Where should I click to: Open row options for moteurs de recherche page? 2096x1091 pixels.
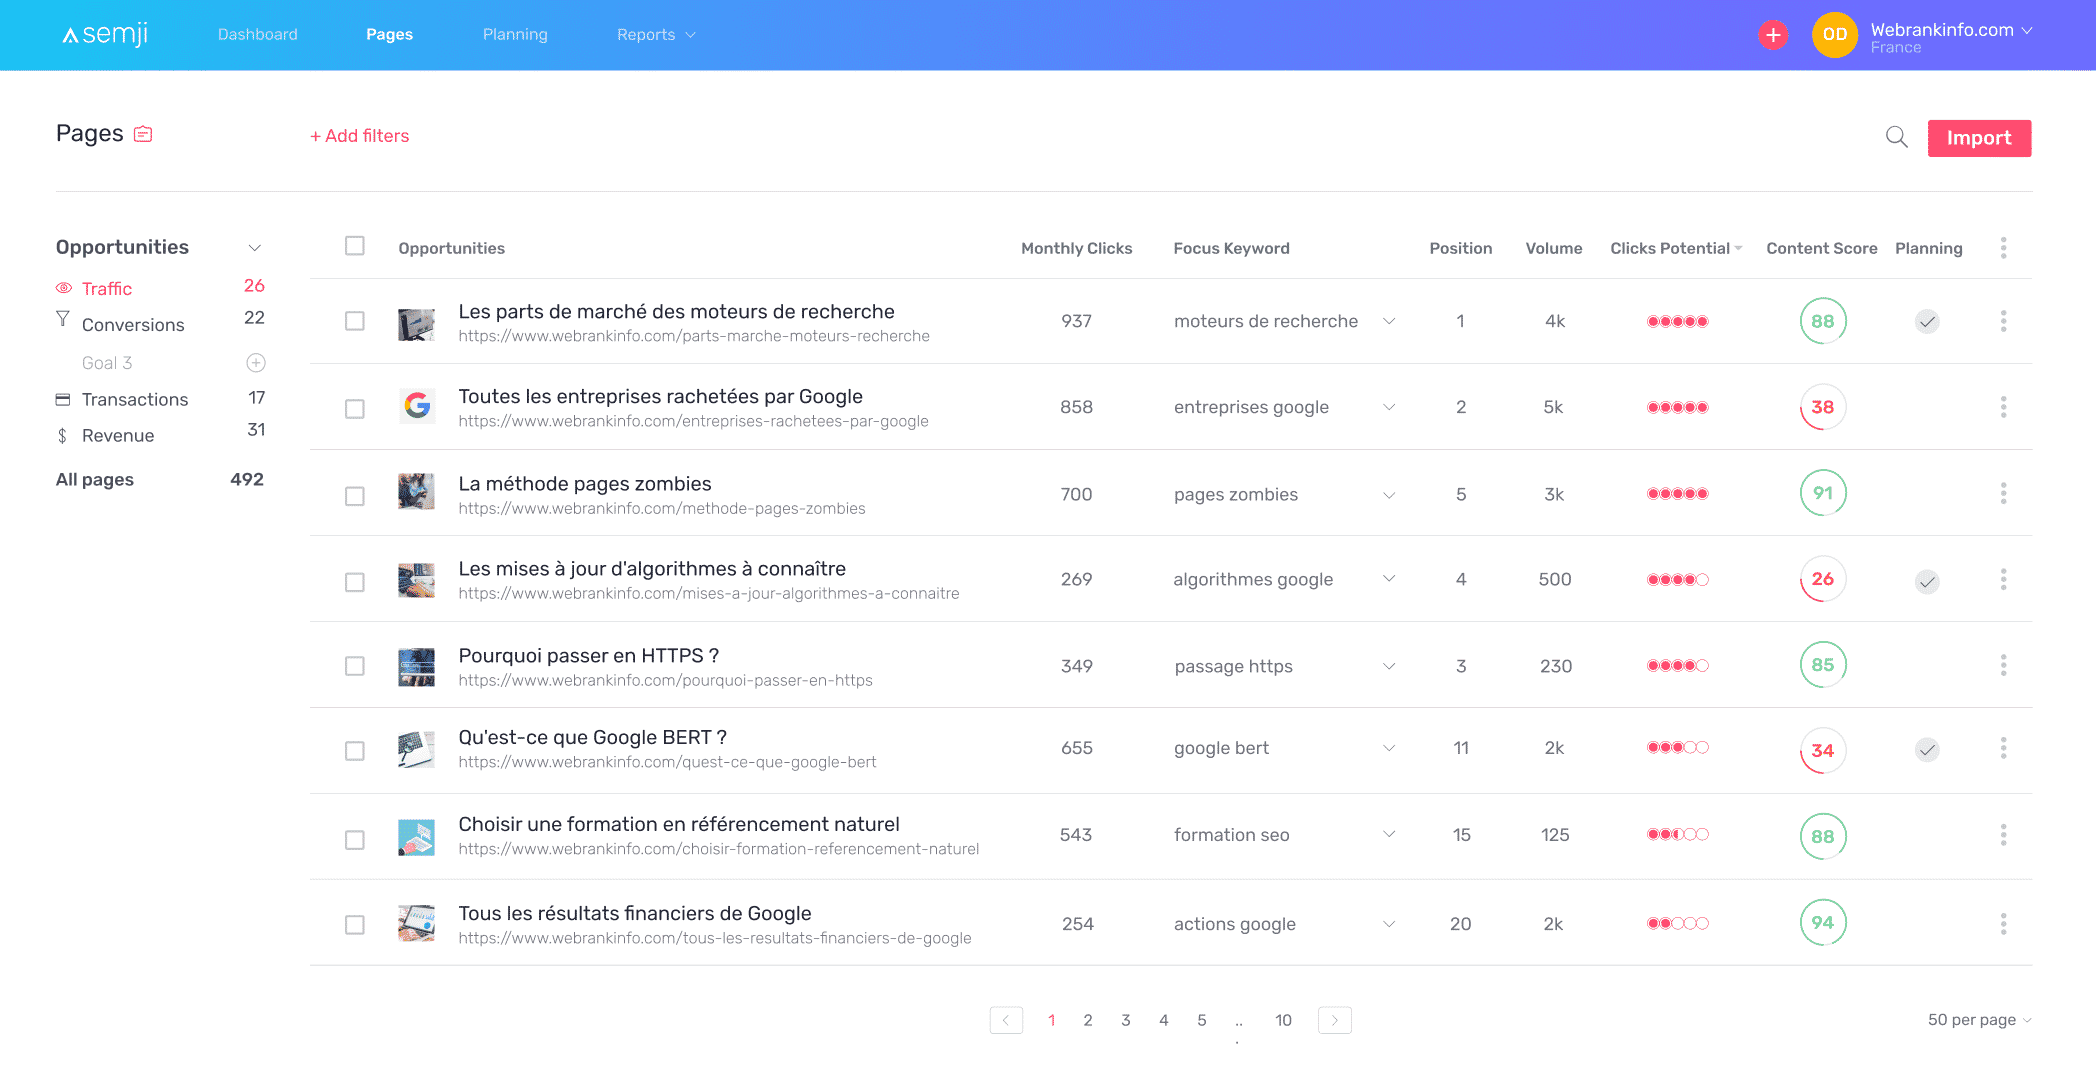pyautogui.click(x=2003, y=321)
